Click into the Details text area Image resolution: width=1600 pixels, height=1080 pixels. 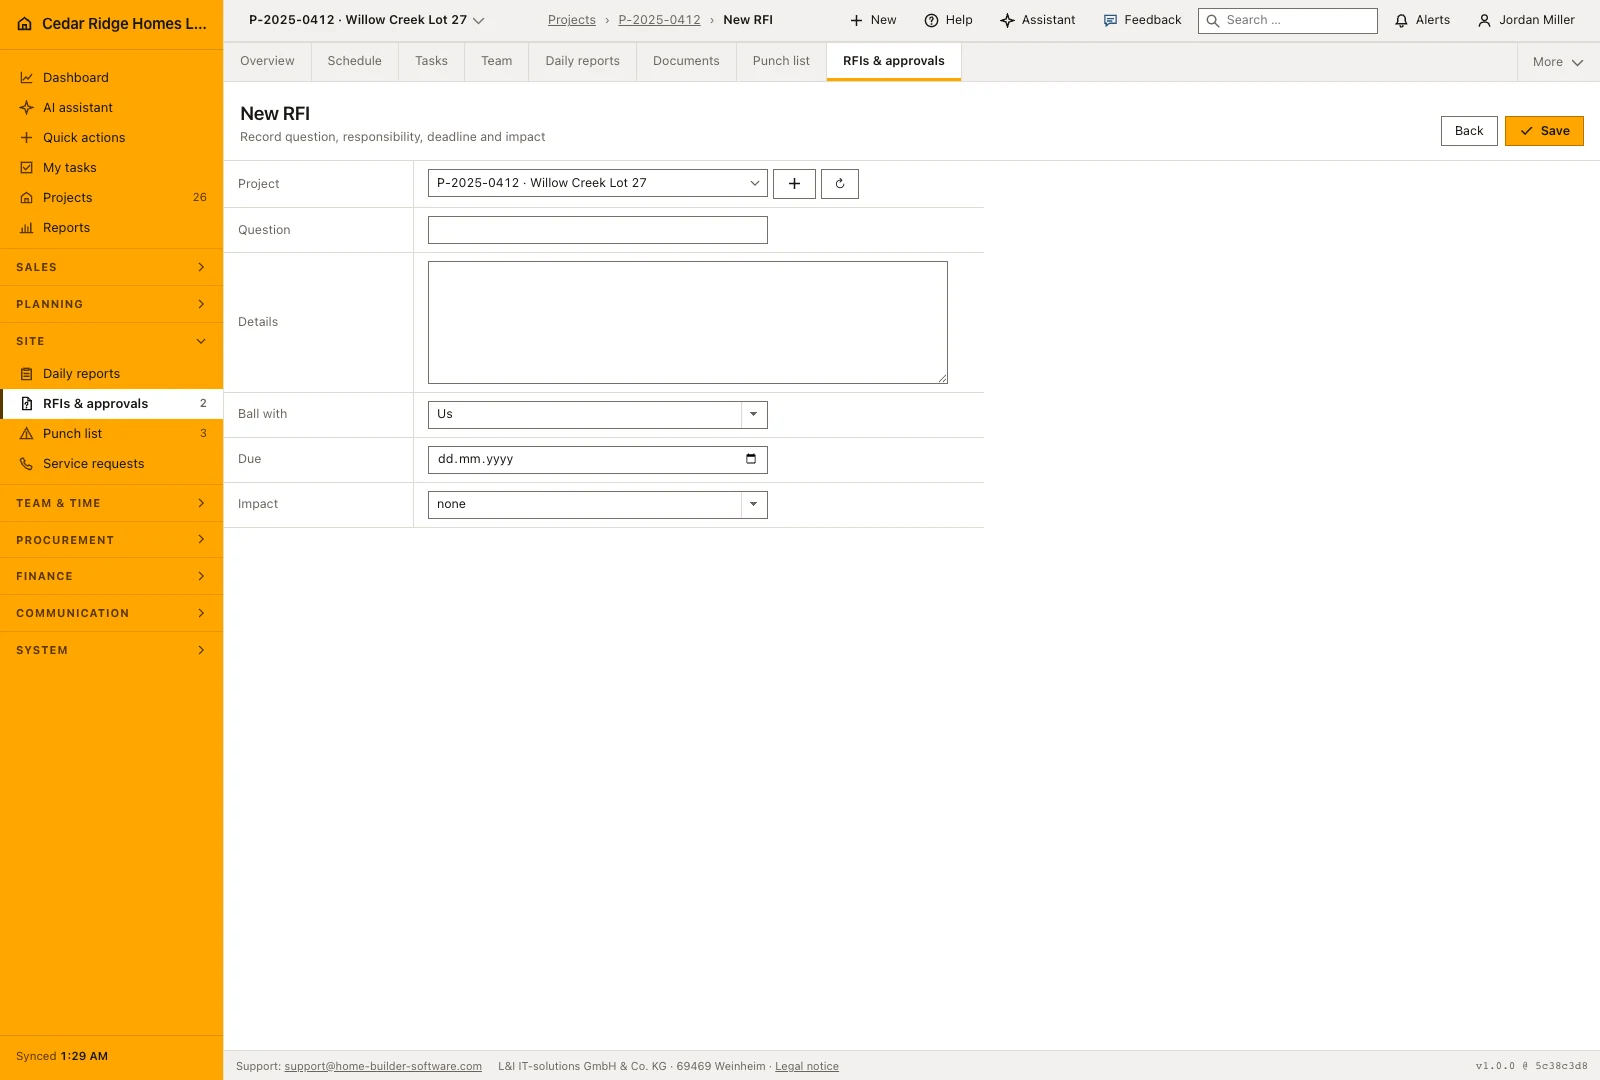point(688,322)
